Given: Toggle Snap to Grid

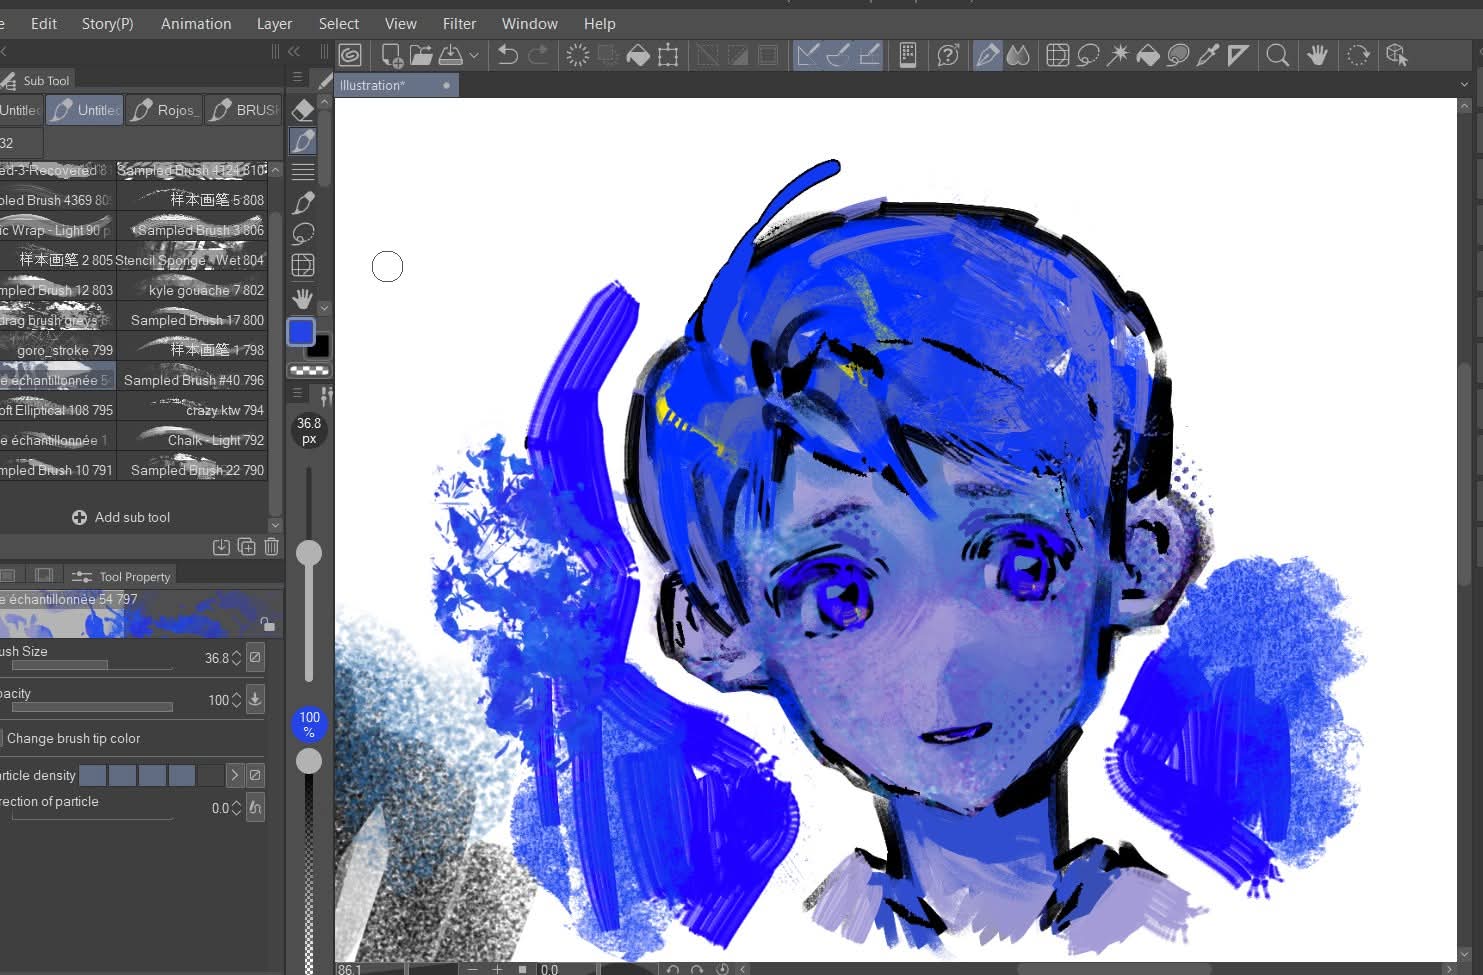Looking at the screenshot, I should [x=869, y=55].
